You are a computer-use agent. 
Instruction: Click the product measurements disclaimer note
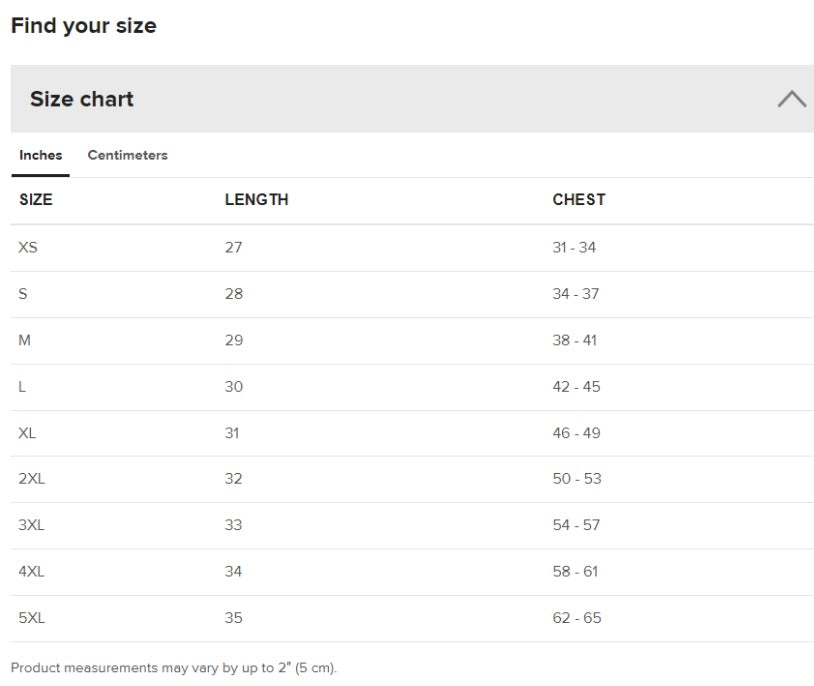point(174,668)
